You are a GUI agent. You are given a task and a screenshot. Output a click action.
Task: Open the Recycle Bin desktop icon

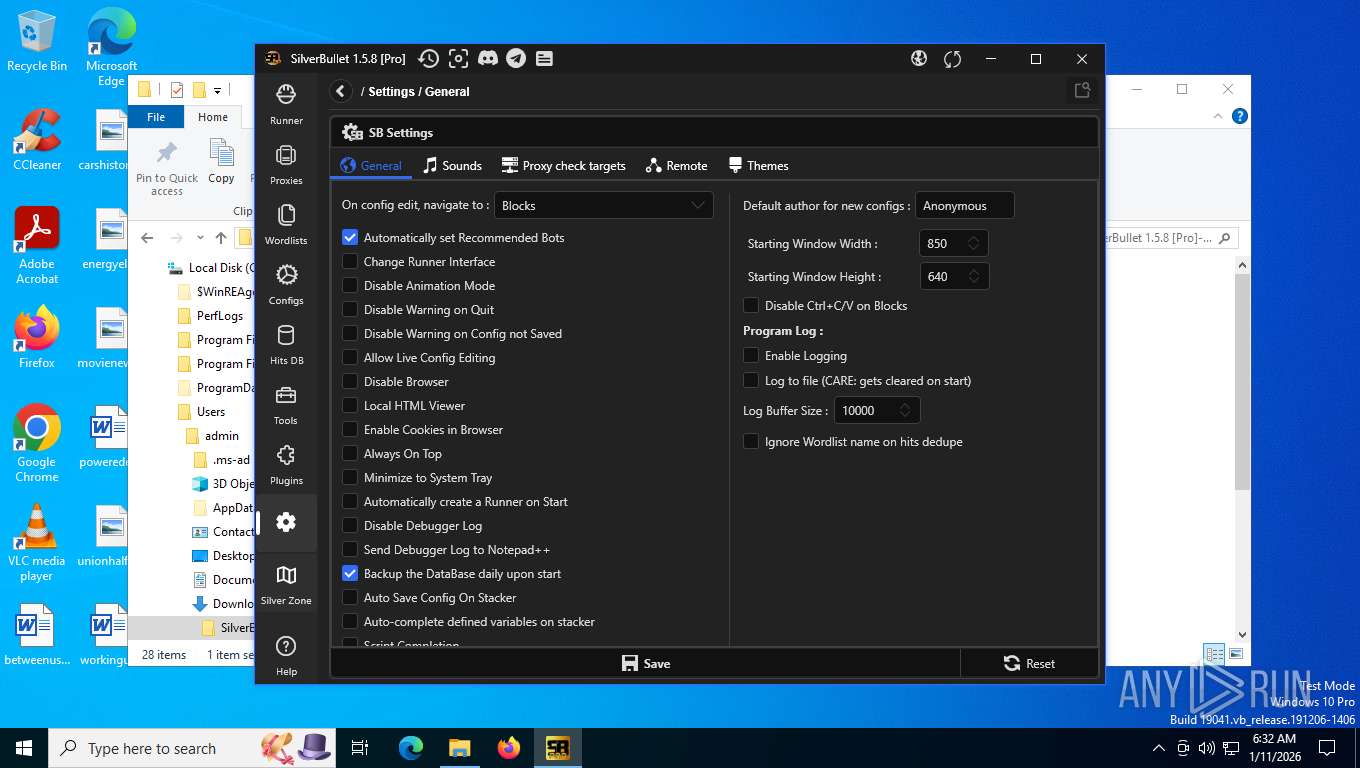pos(37,40)
